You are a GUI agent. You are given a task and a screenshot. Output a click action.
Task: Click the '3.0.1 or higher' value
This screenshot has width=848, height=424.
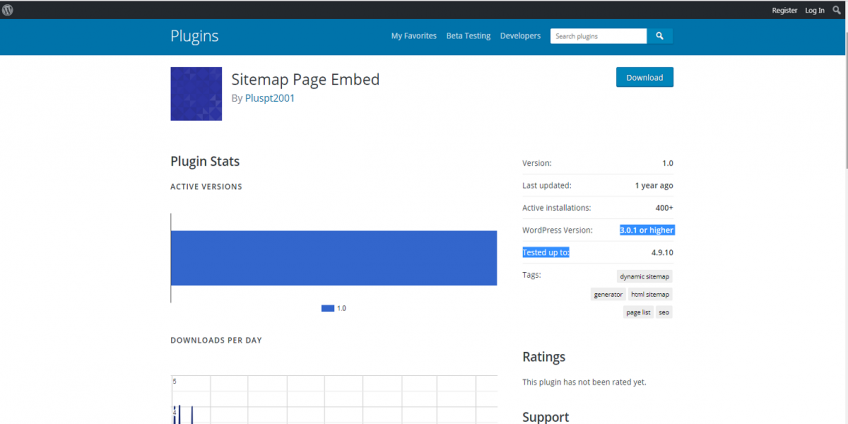click(x=647, y=230)
